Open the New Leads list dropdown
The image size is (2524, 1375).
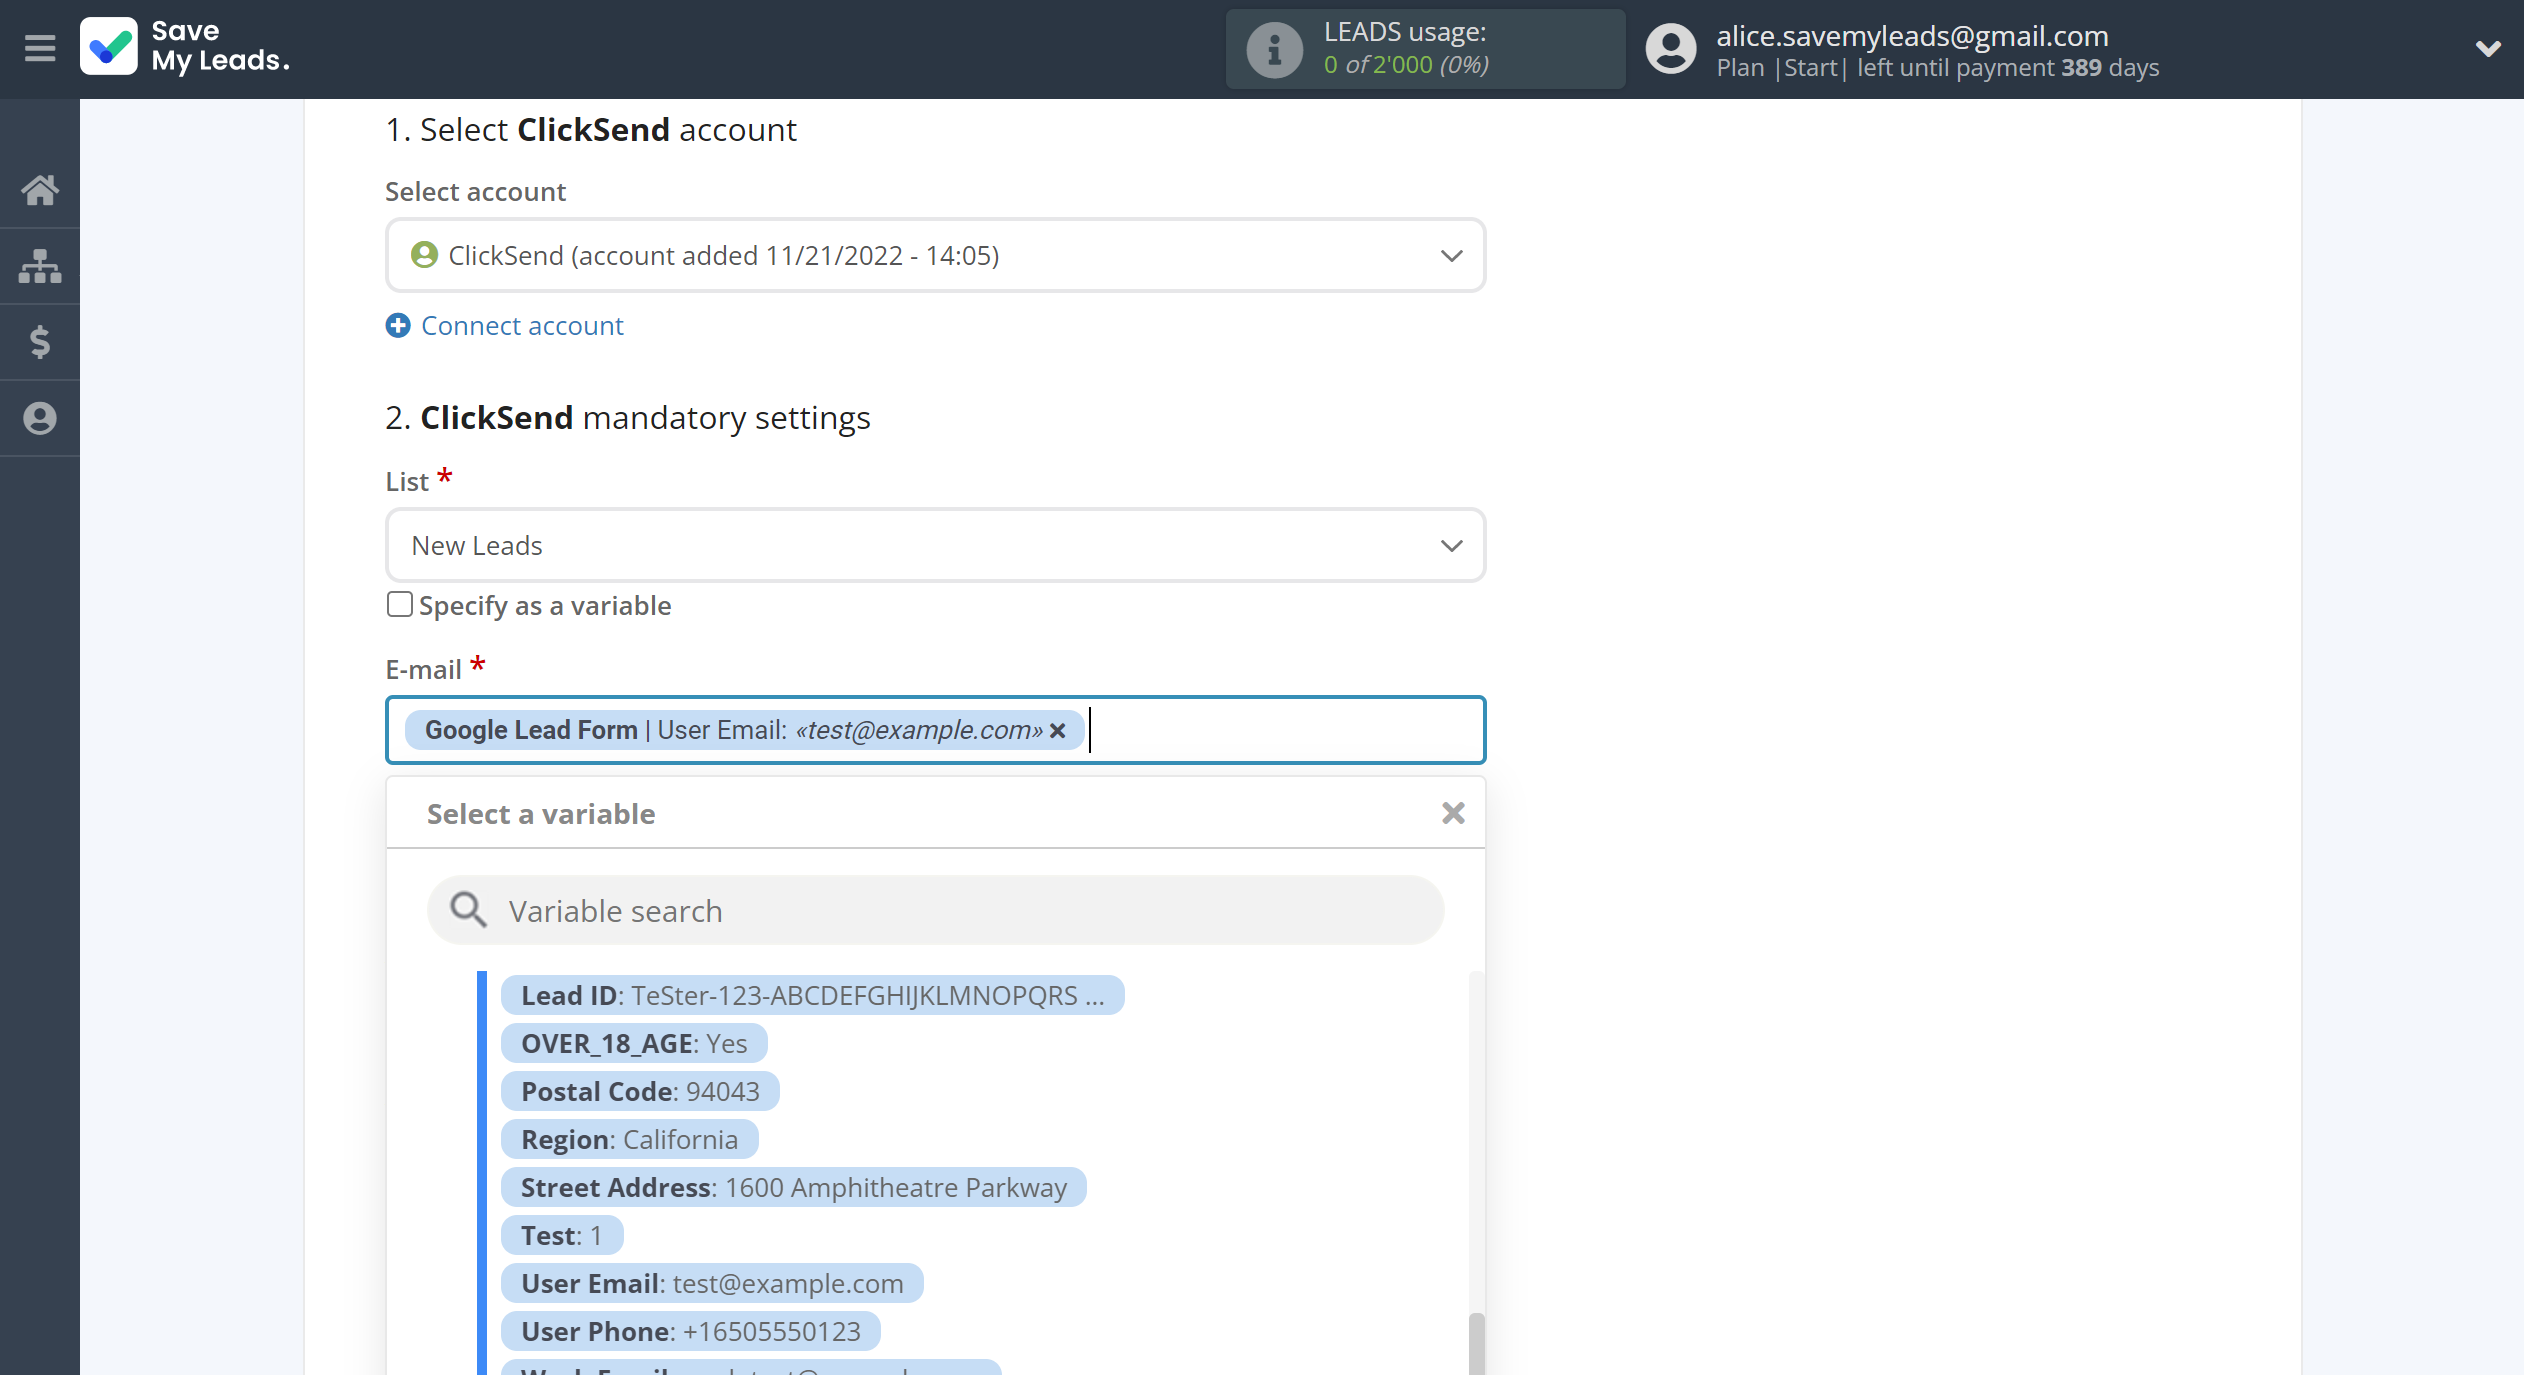tap(935, 545)
